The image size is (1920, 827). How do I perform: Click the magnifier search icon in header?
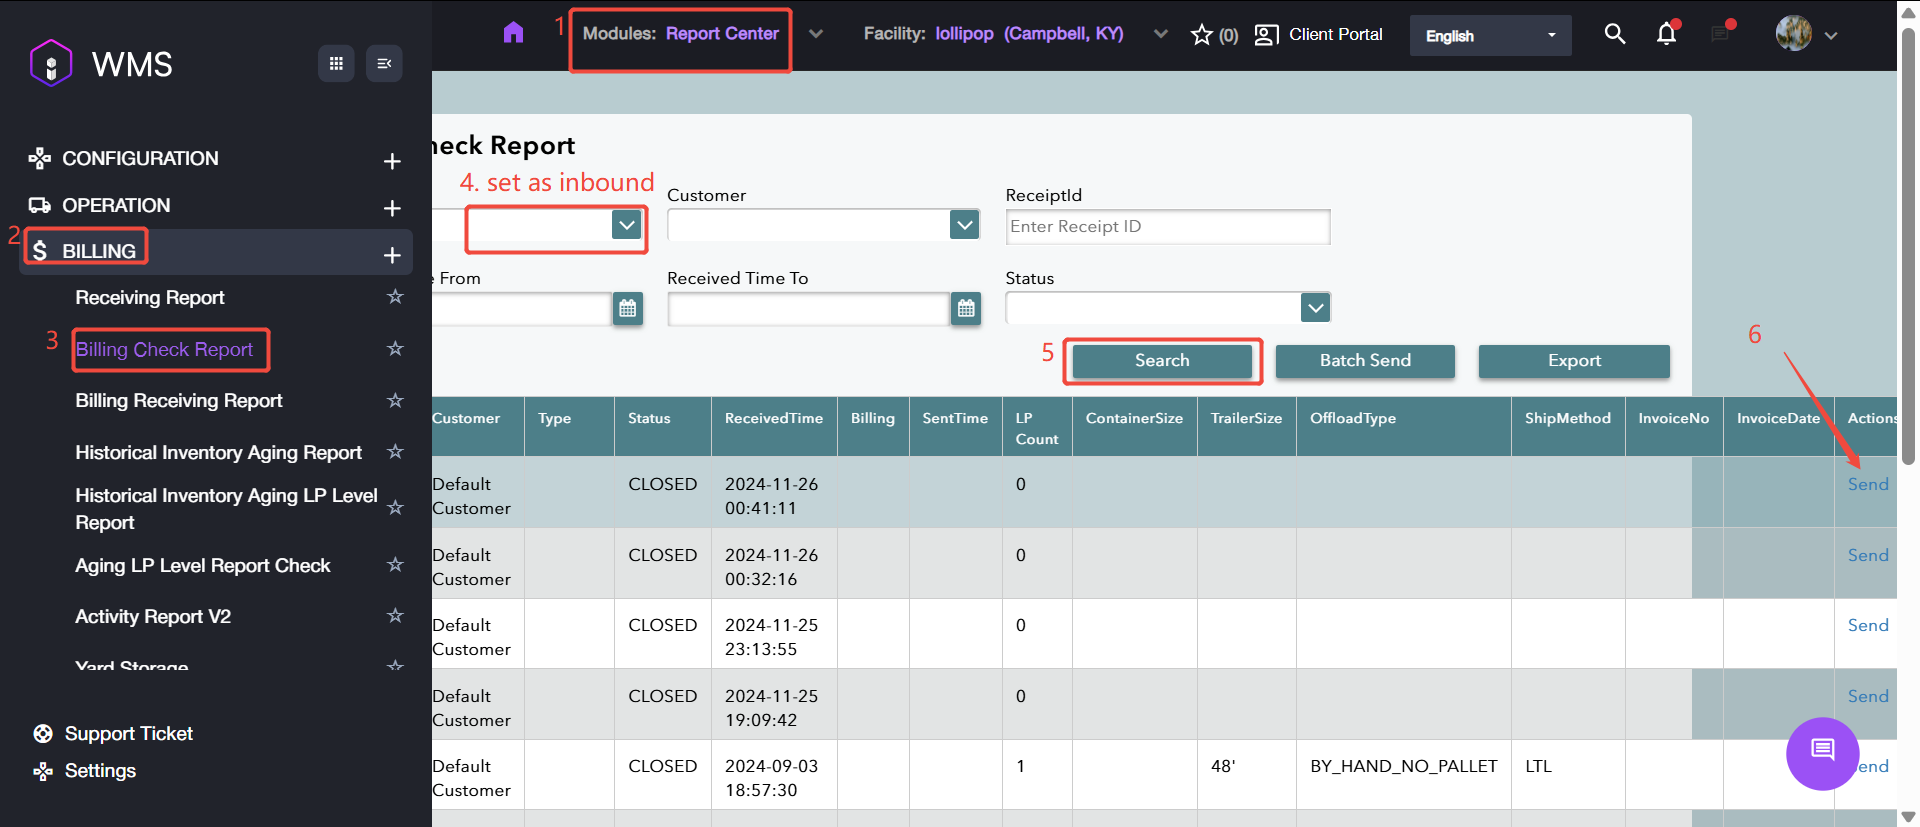coord(1614,34)
